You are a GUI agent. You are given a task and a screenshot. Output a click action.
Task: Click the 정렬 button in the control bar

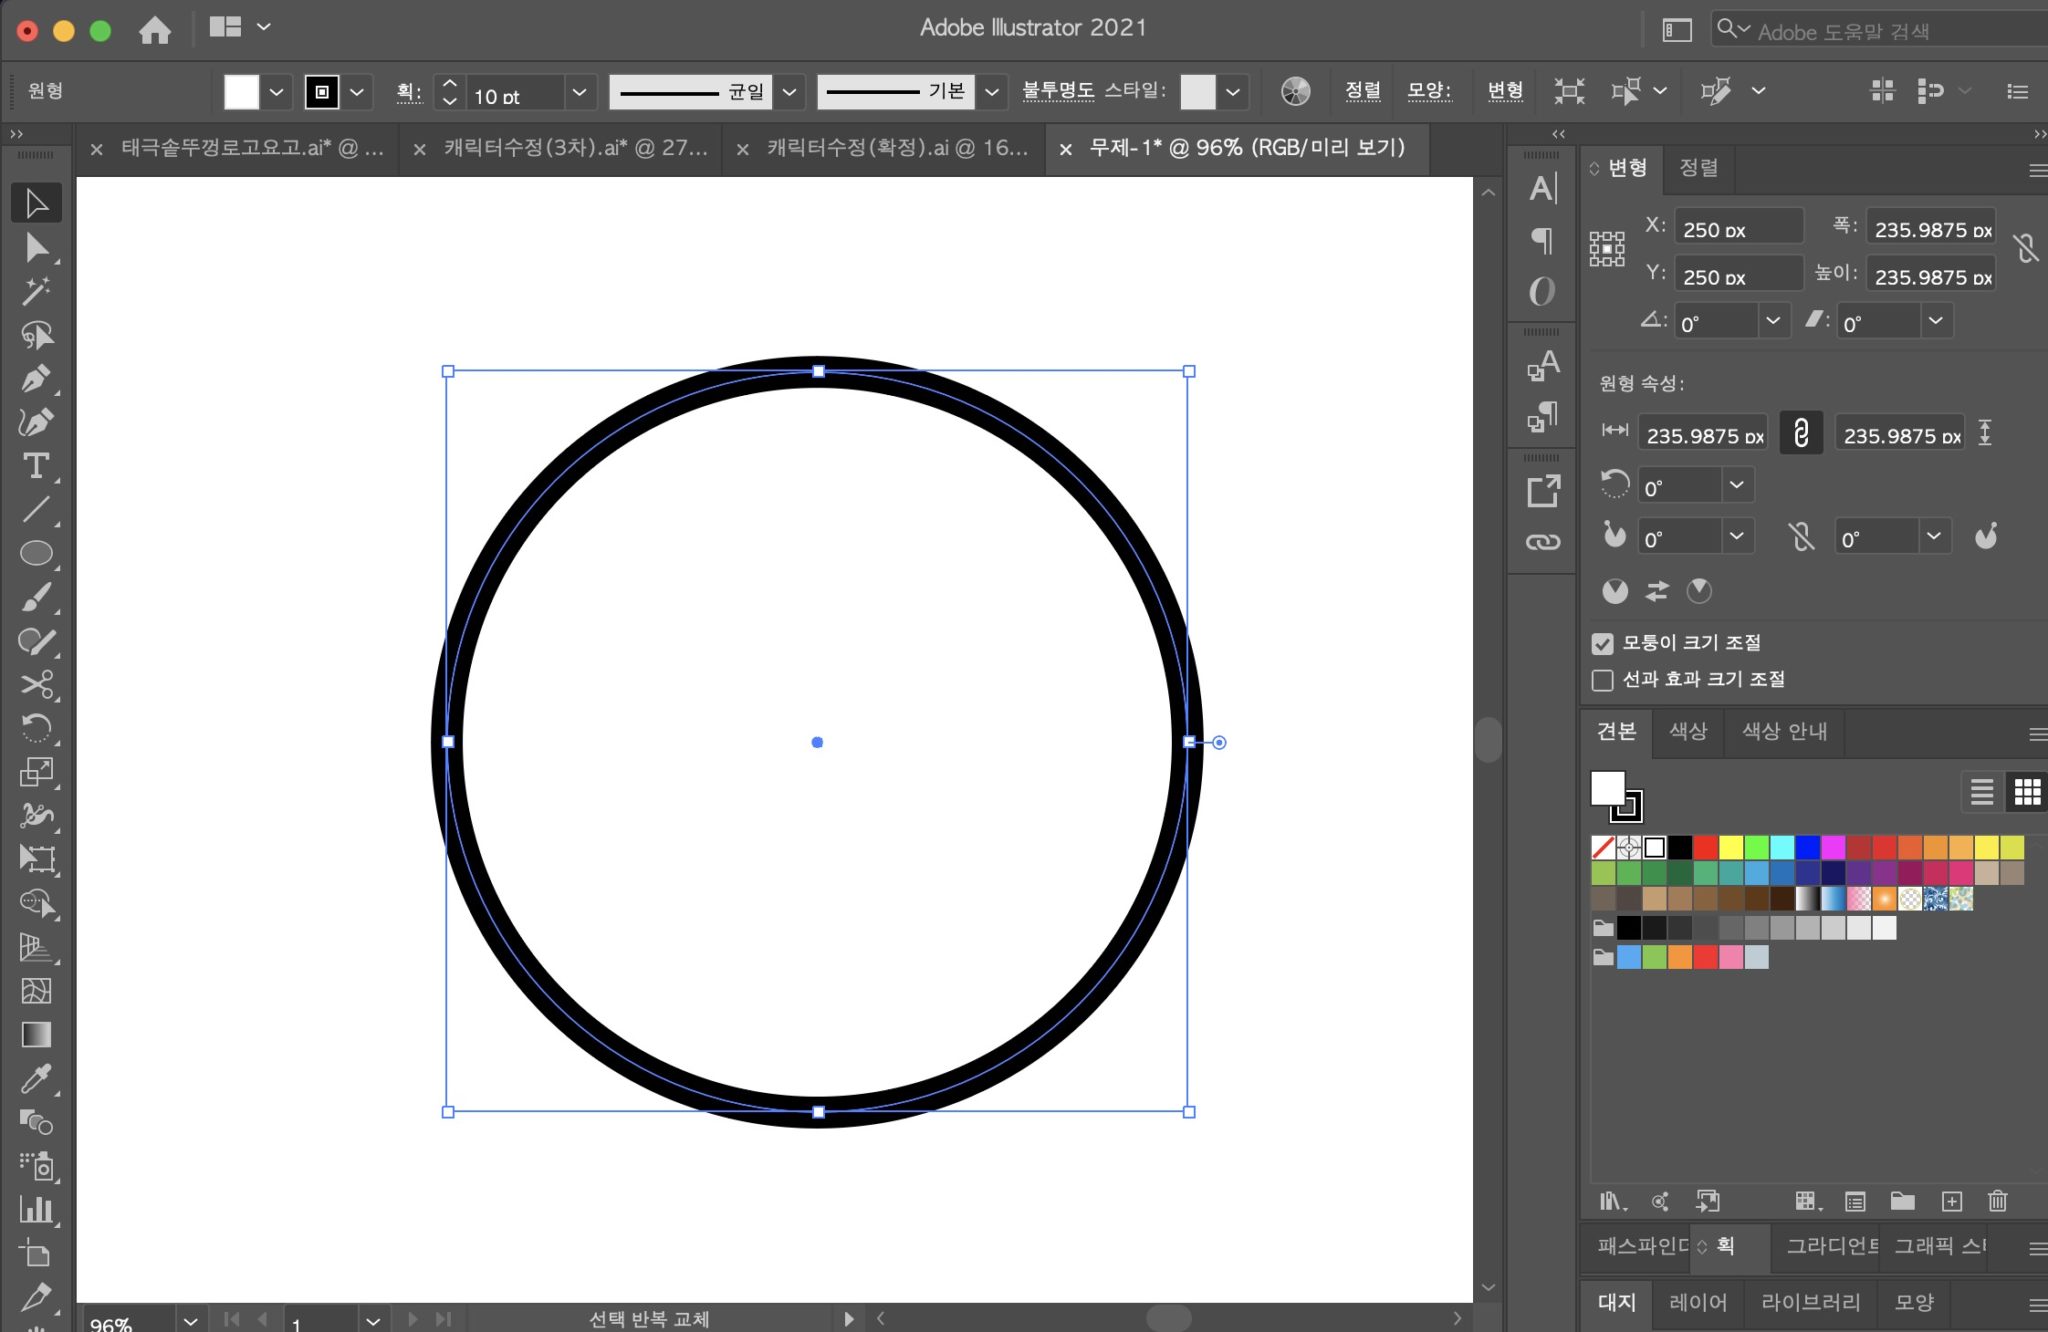[x=1363, y=91]
